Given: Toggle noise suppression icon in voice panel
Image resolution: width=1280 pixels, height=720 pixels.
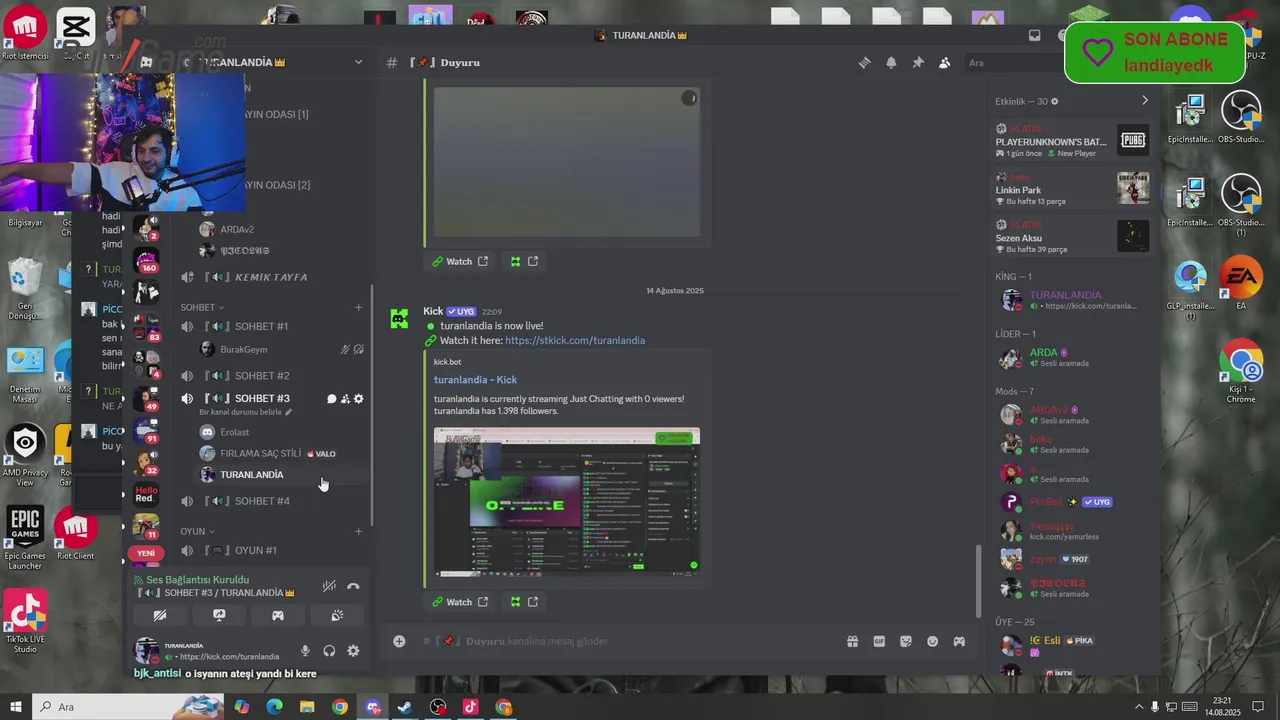Looking at the screenshot, I should (329, 586).
